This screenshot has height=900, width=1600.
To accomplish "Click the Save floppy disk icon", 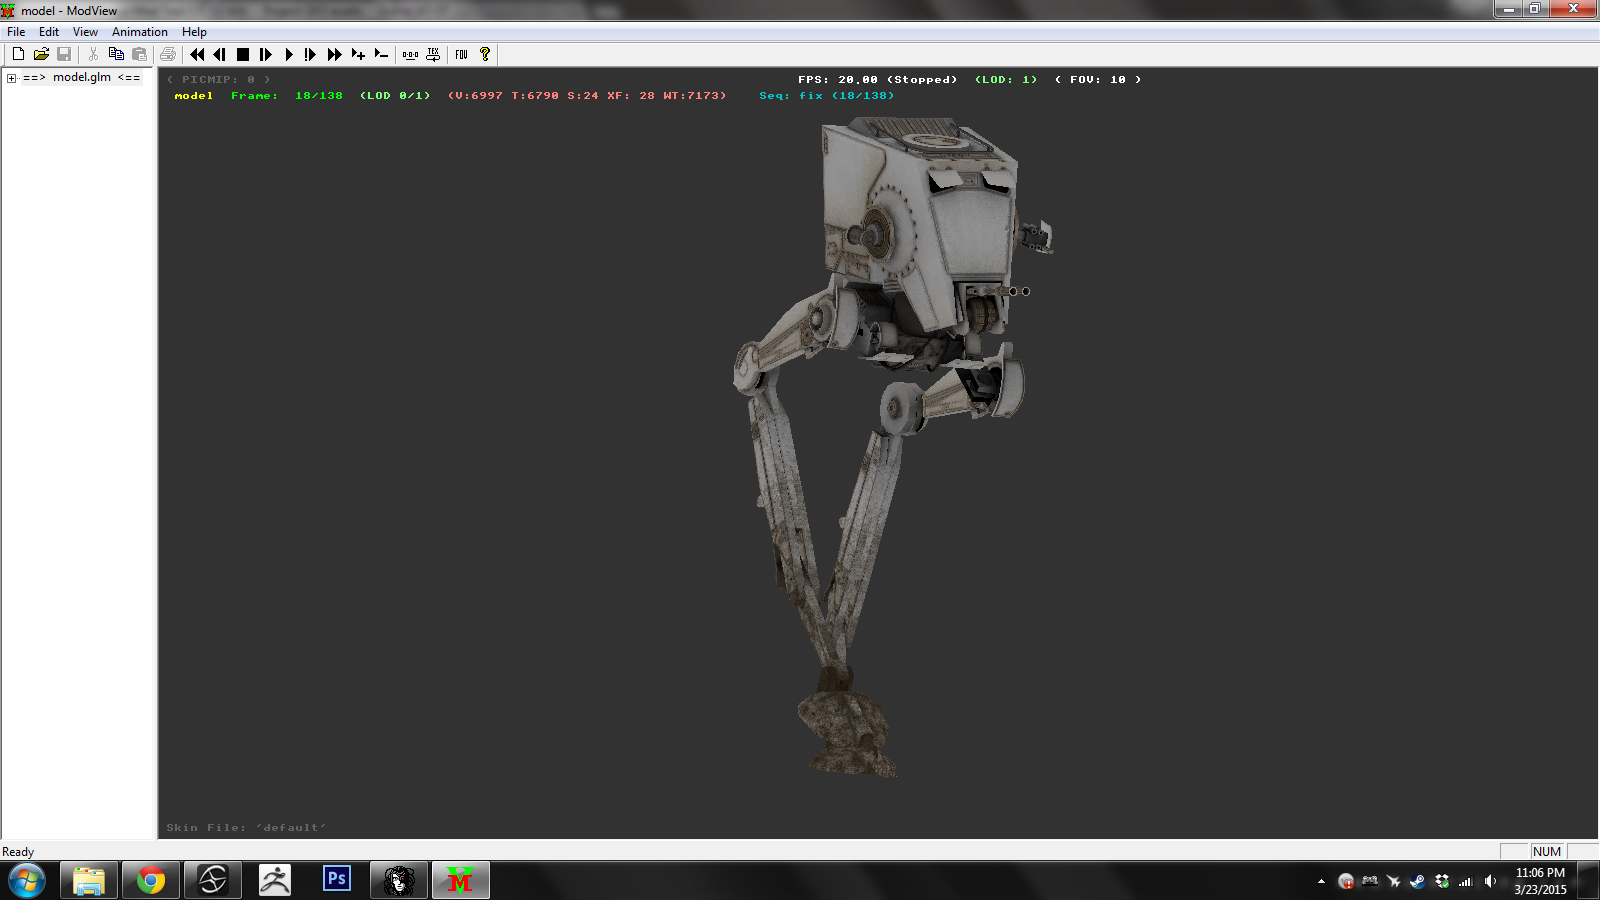I will pyautogui.click(x=64, y=54).
